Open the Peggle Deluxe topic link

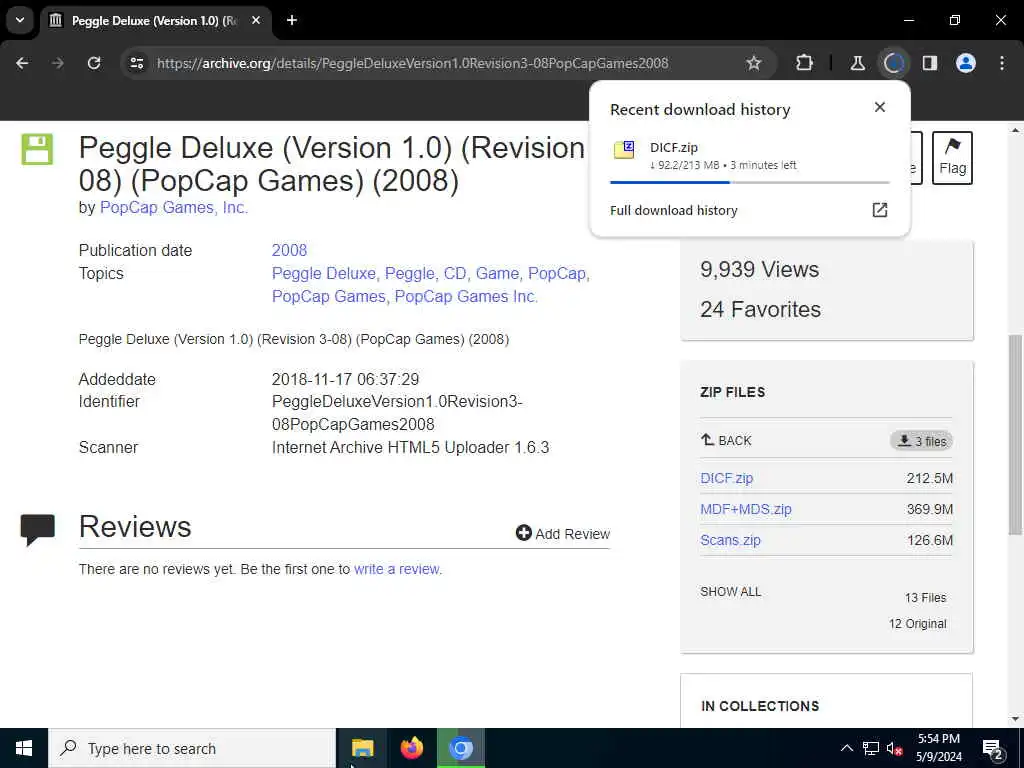click(x=324, y=273)
